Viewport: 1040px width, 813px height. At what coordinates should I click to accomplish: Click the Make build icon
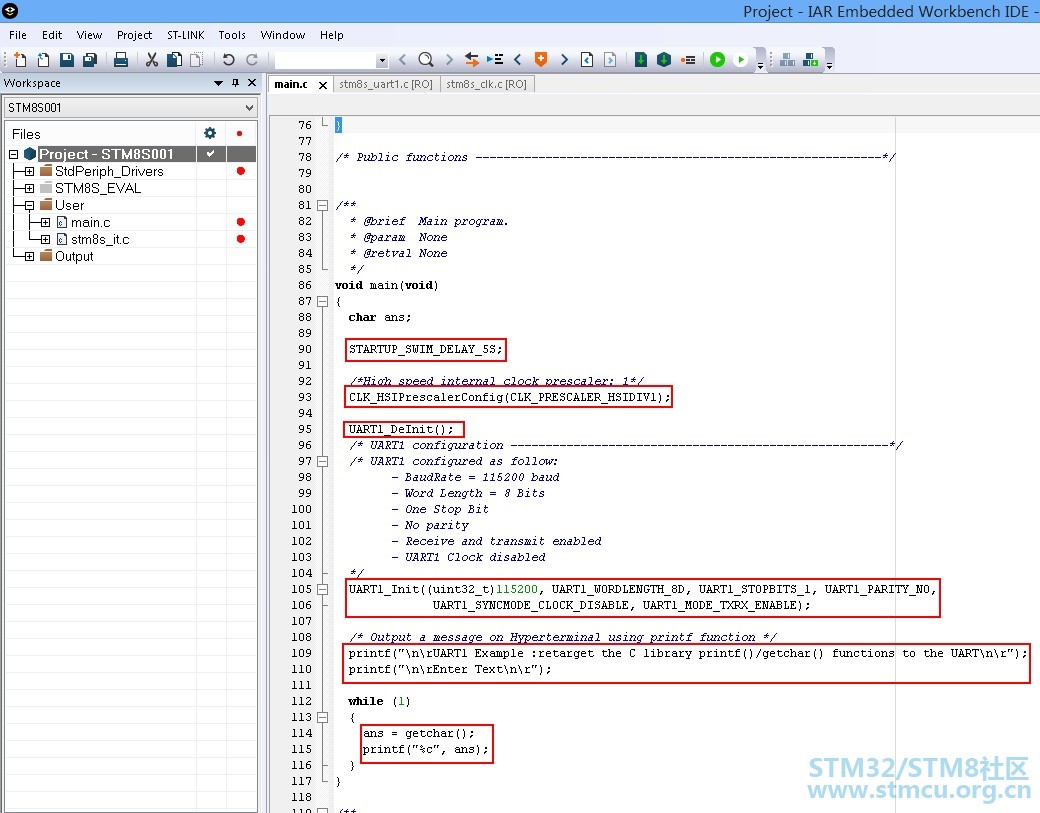tap(664, 60)
